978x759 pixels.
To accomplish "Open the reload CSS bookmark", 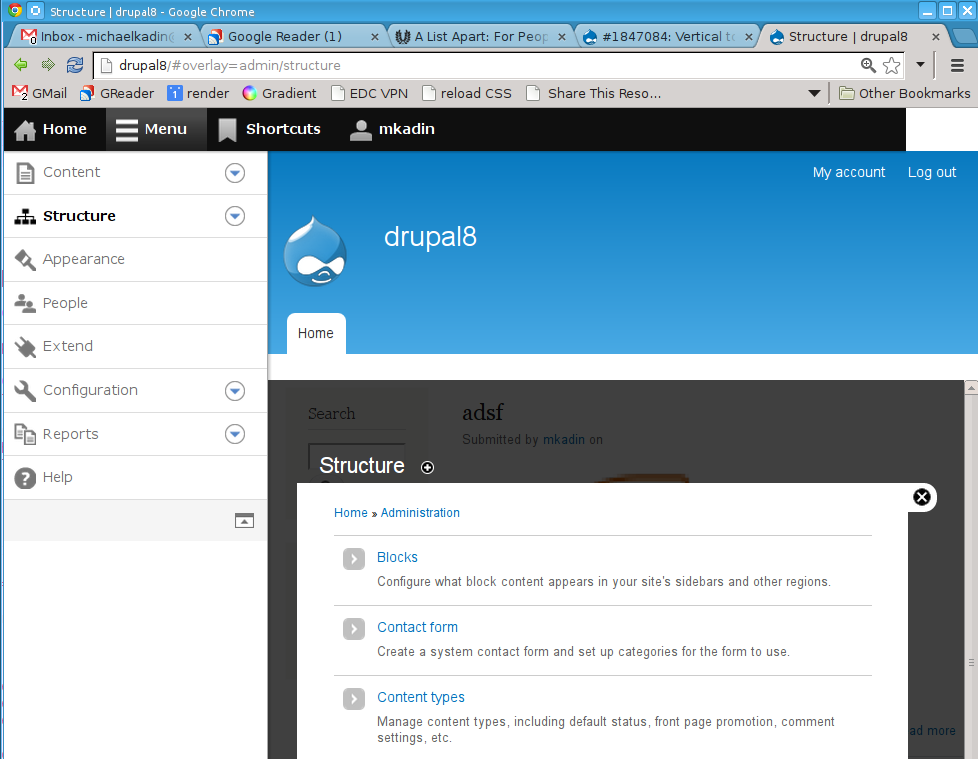I will (x=467, y=94).
